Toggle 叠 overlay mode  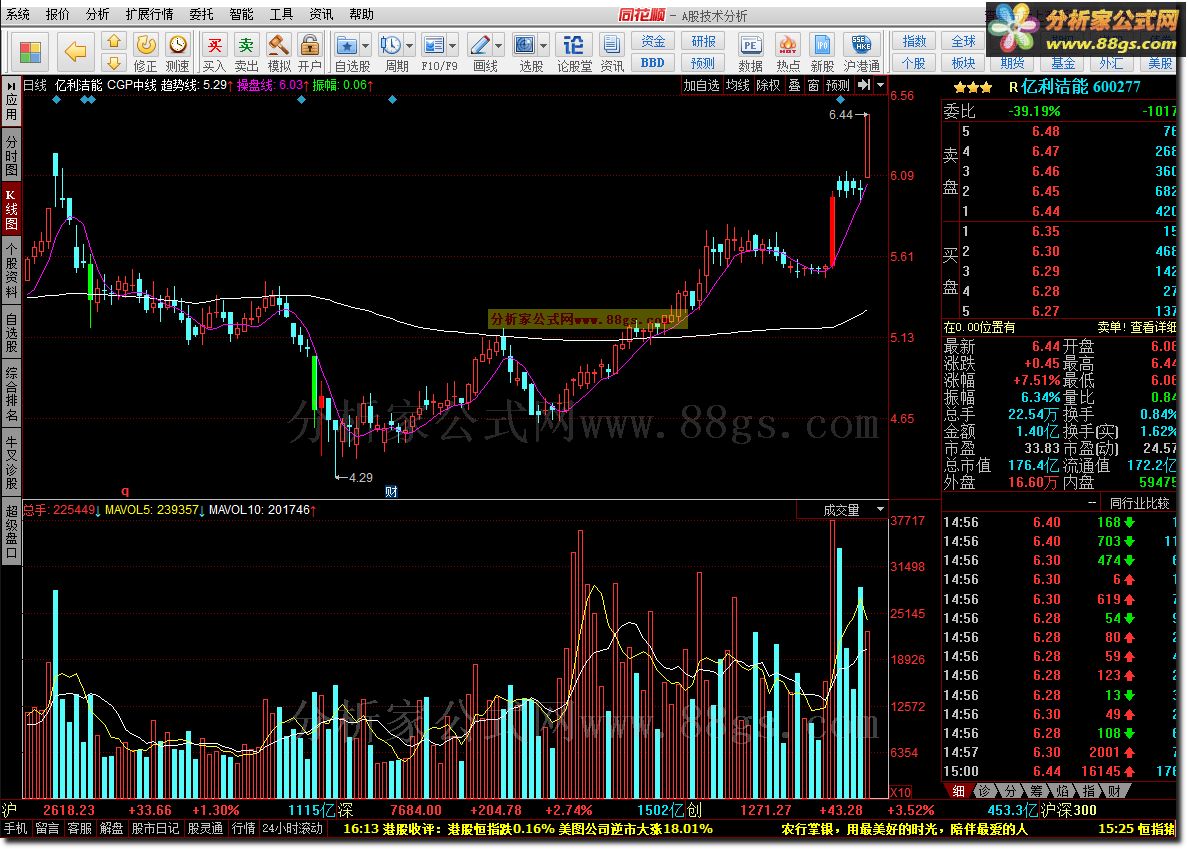tap(794, 86)
